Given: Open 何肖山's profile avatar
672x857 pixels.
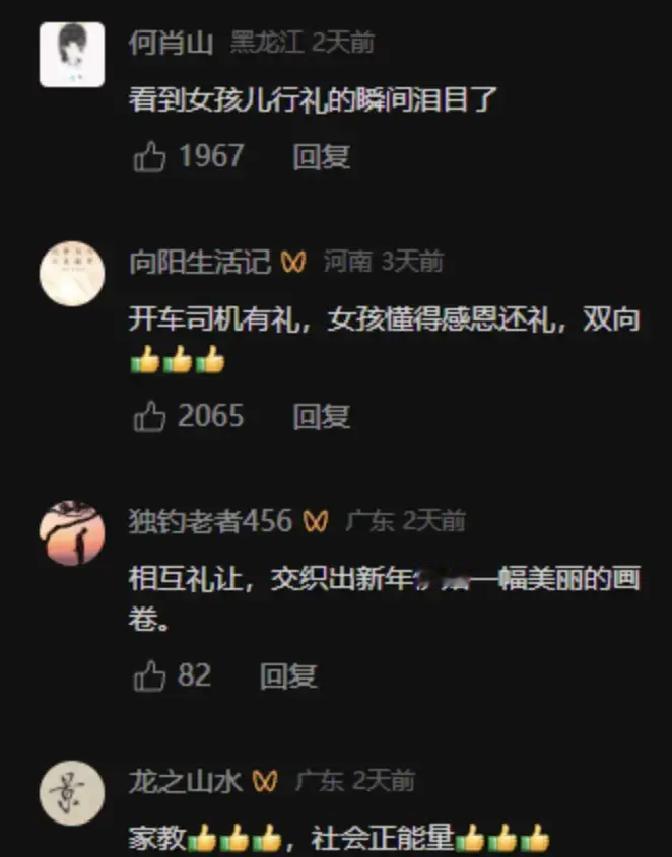Looking at the screenshot, I should (x=73, y=54).
